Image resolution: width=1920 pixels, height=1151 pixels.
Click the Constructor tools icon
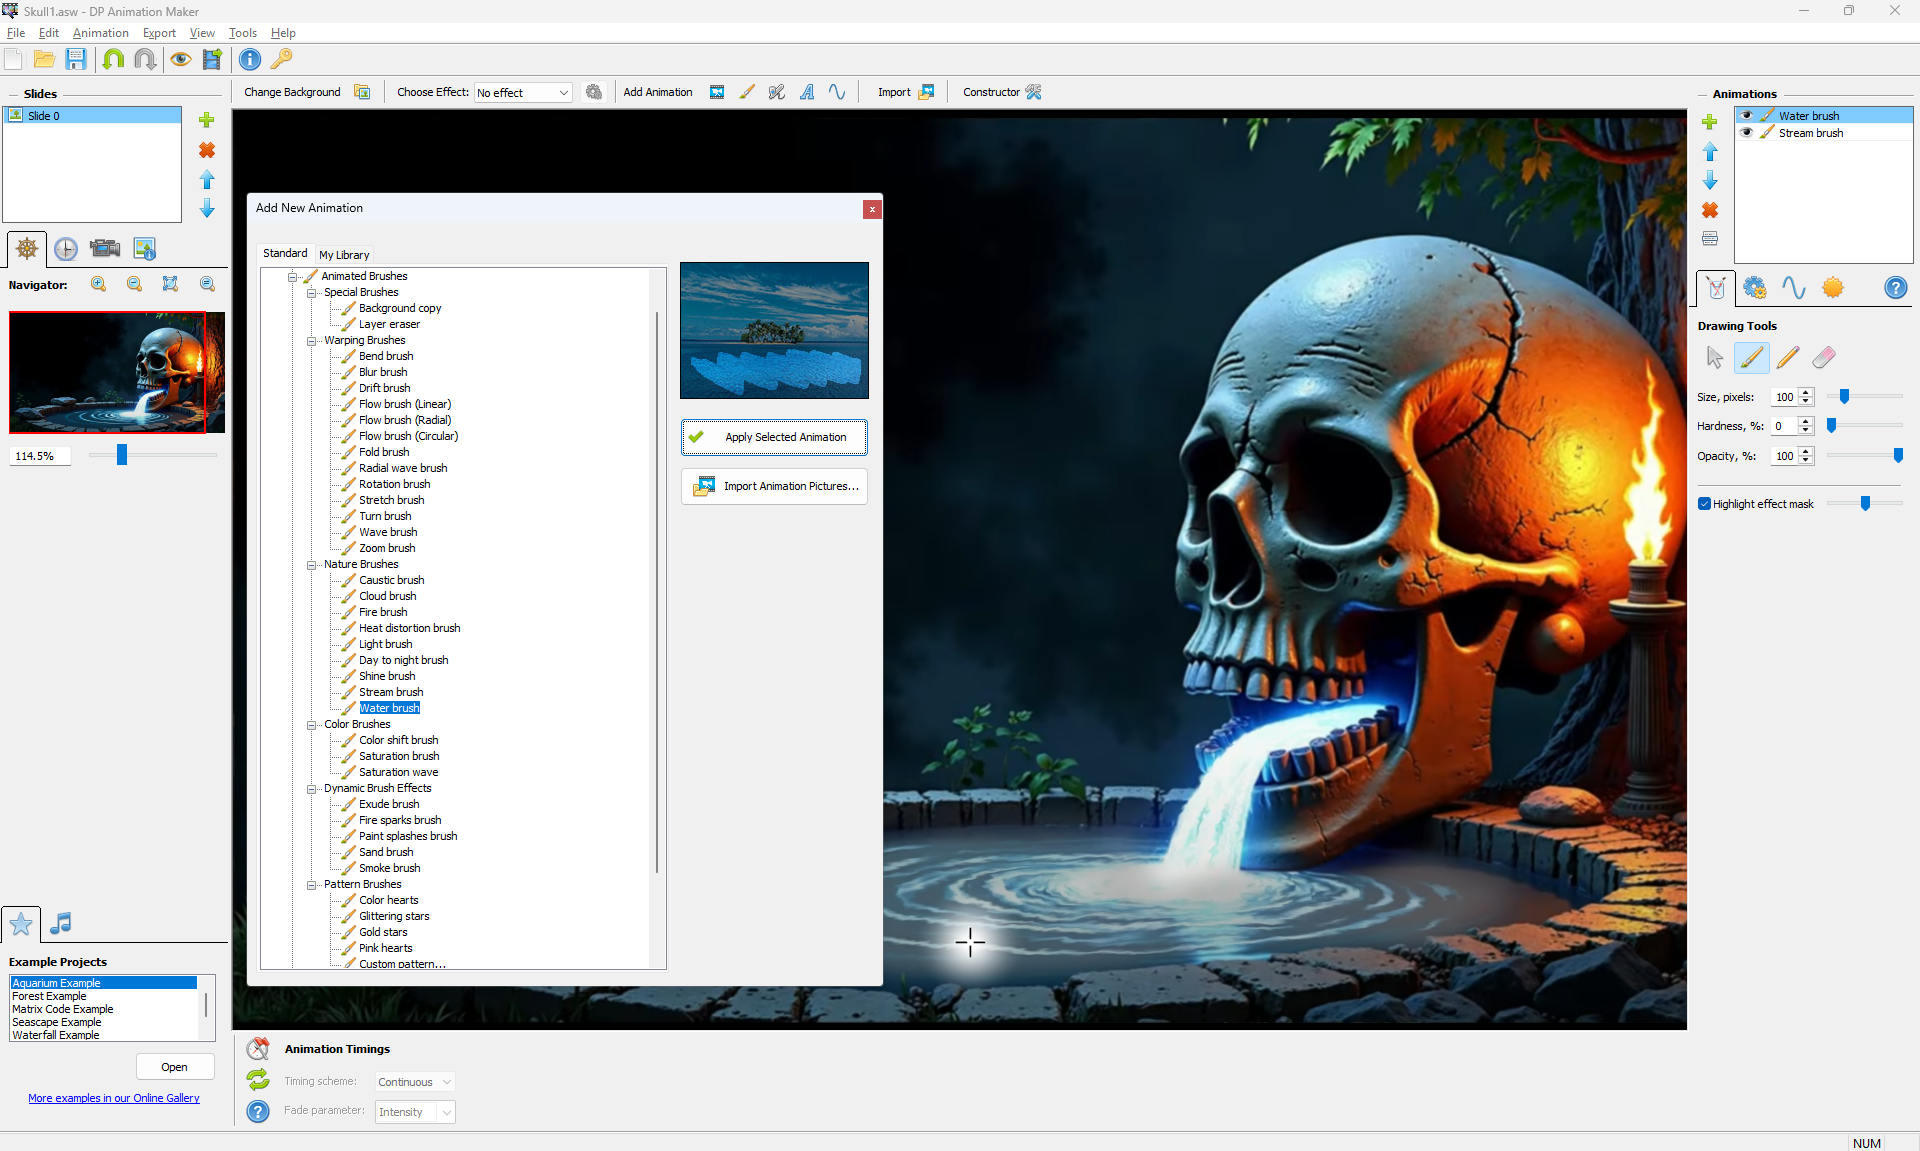1033,92
